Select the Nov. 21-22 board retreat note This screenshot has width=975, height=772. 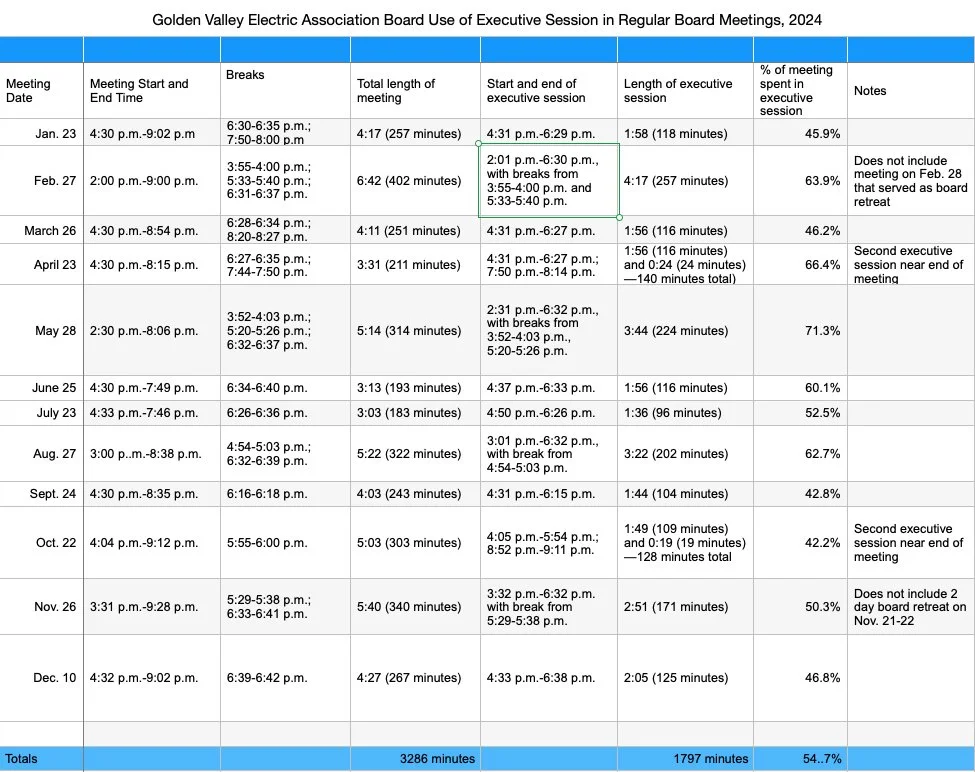tap(911, 607)
